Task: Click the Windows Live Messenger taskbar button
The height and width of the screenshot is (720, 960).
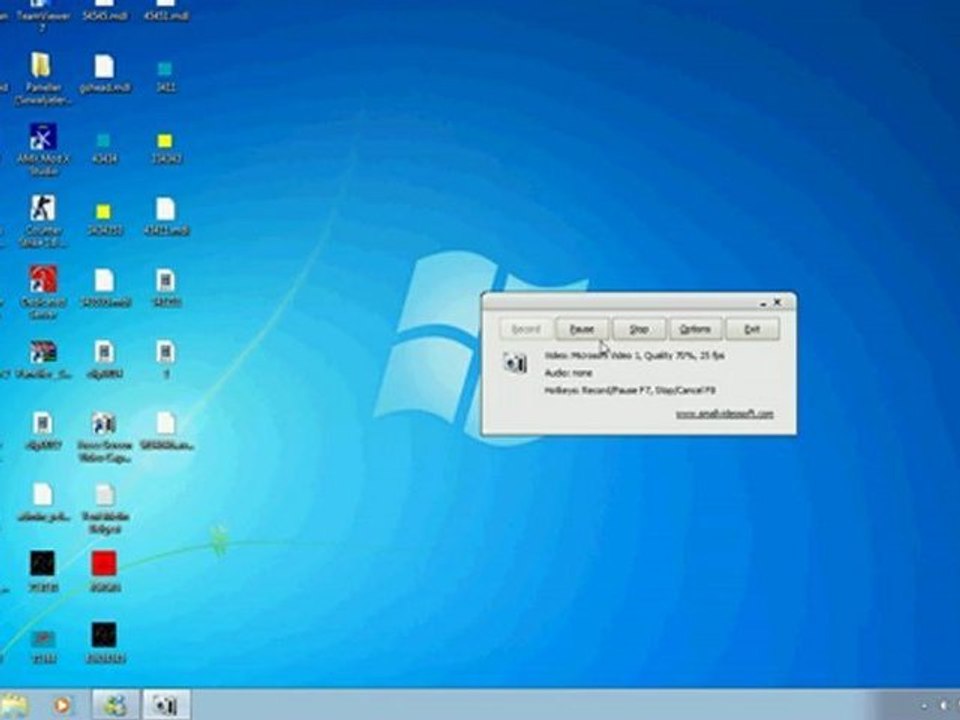Action: click(115, 705)
